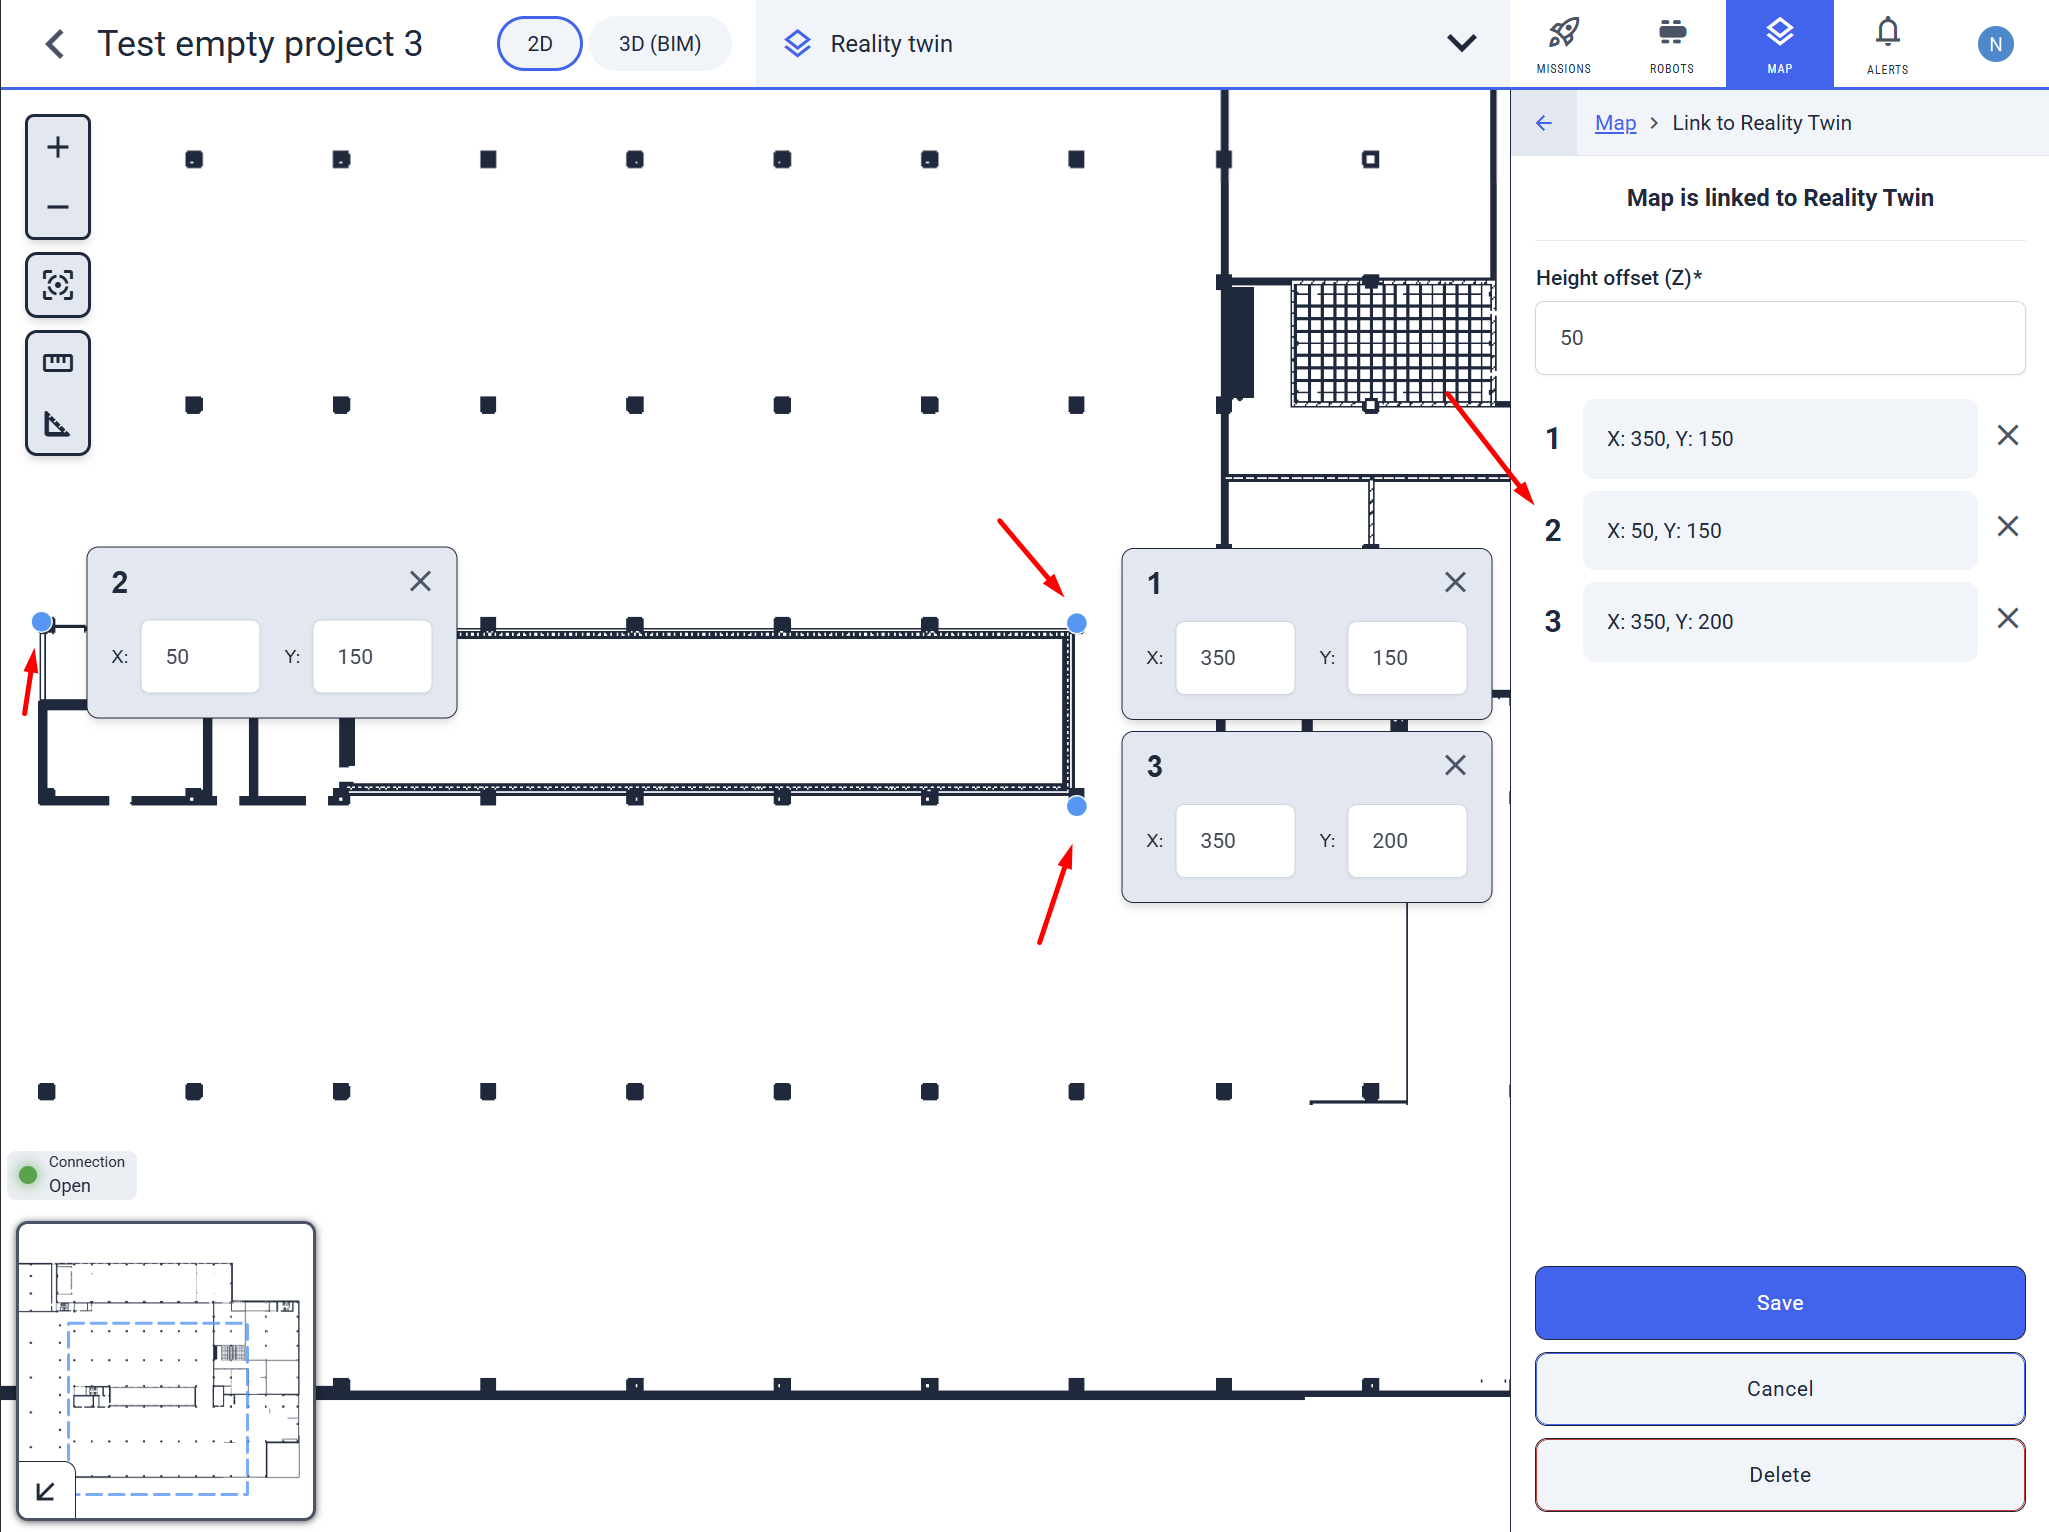Go back using the panel back arrow

coord(1544,123)
